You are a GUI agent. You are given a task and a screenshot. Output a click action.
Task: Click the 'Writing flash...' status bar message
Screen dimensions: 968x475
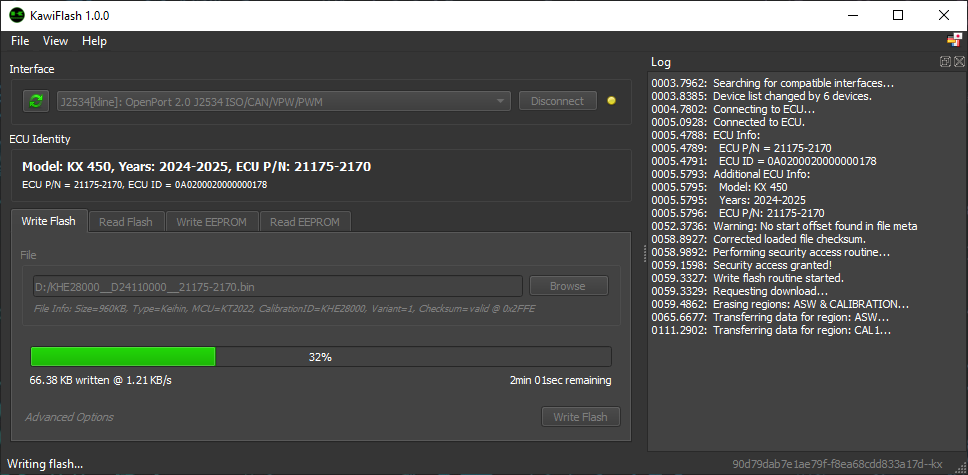[x=45, y=464]
